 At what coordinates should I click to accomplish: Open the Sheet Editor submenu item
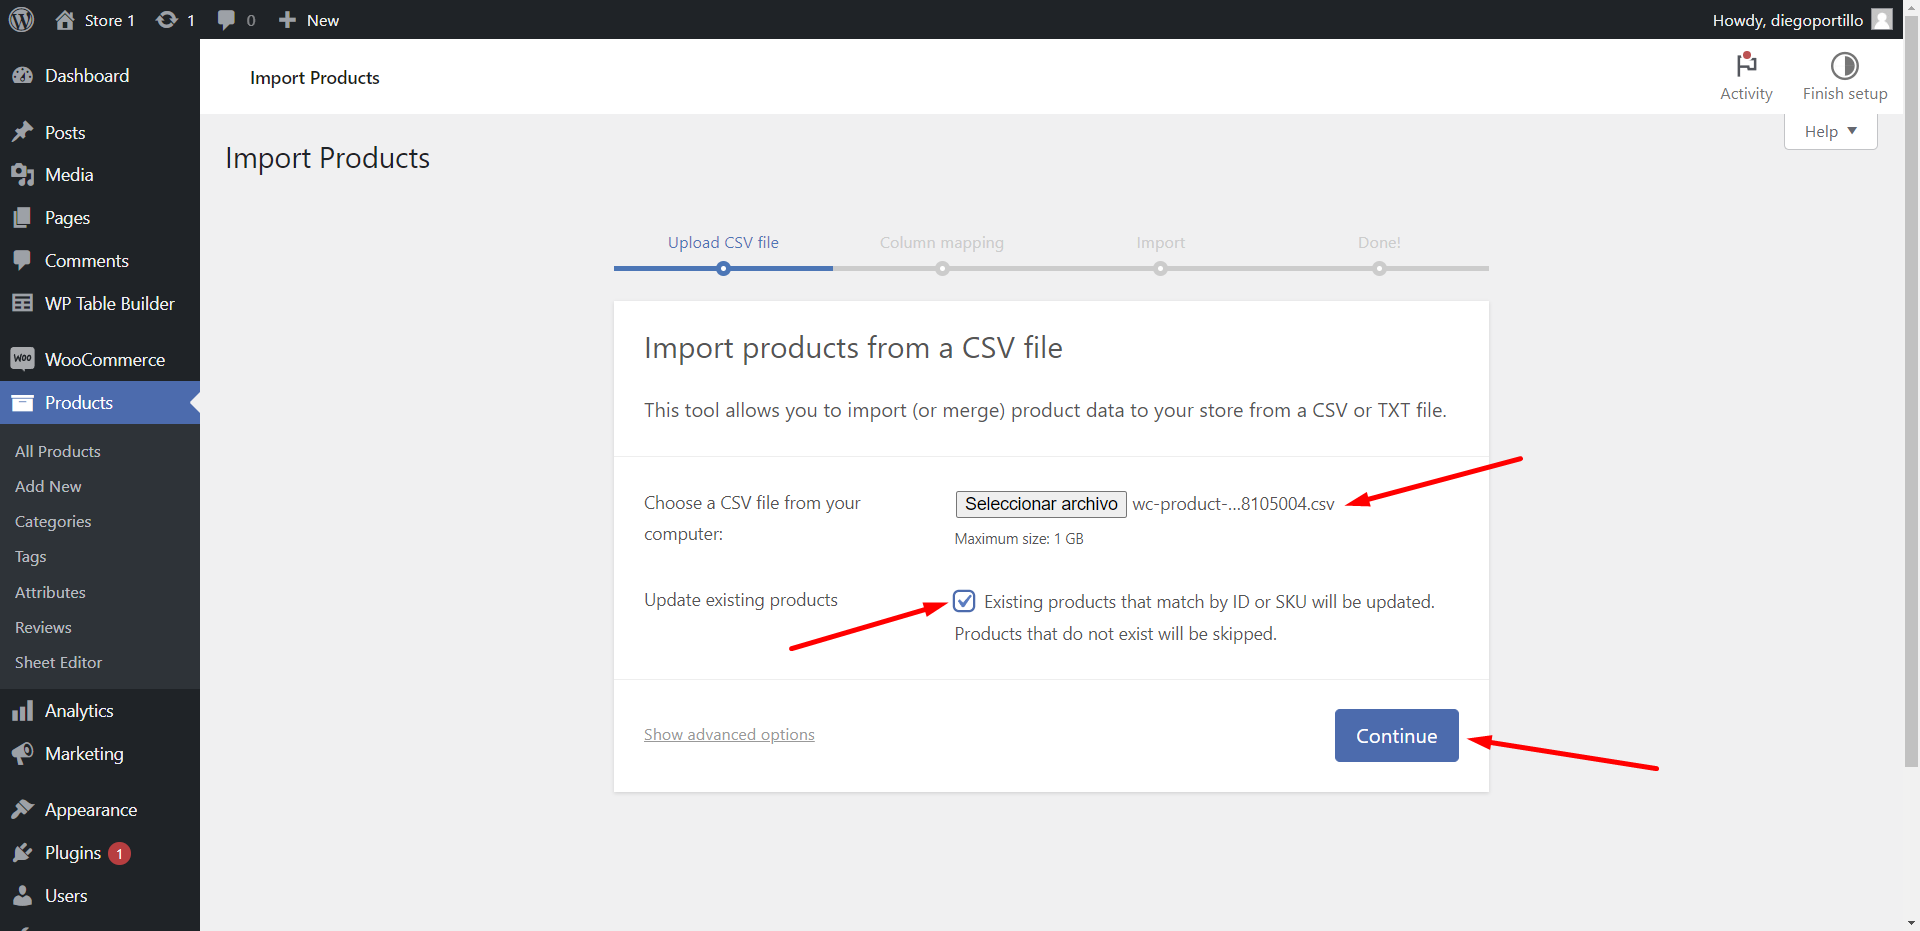[58, 663]
